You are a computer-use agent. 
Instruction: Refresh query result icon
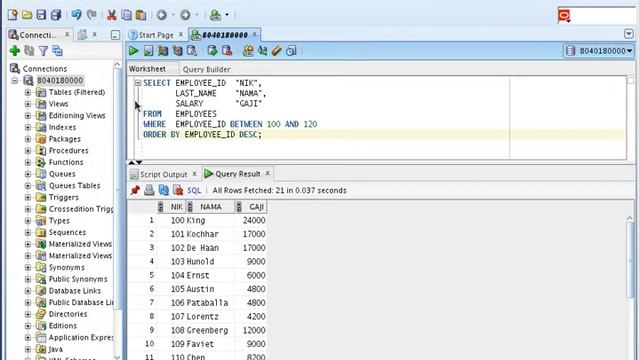click(x=164, y=190)
